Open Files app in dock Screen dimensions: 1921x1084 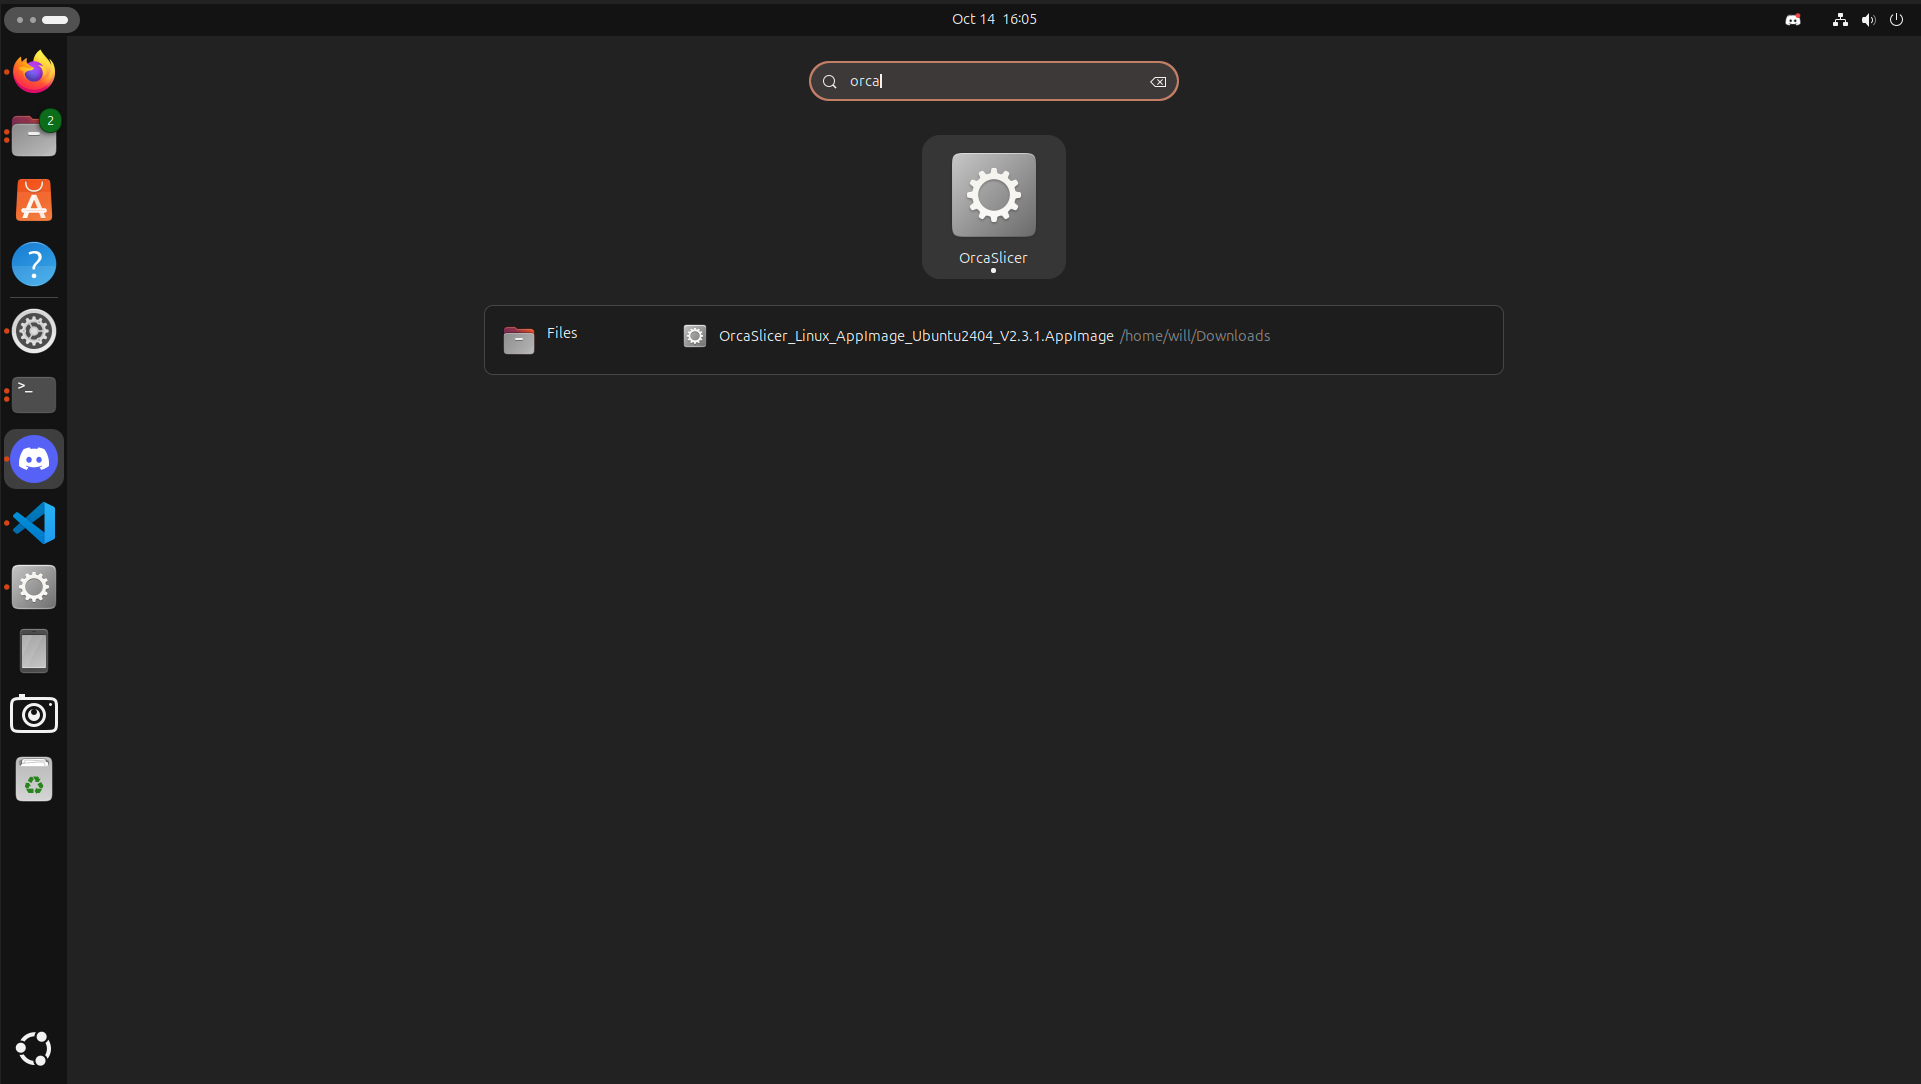(x=34, y=137)
